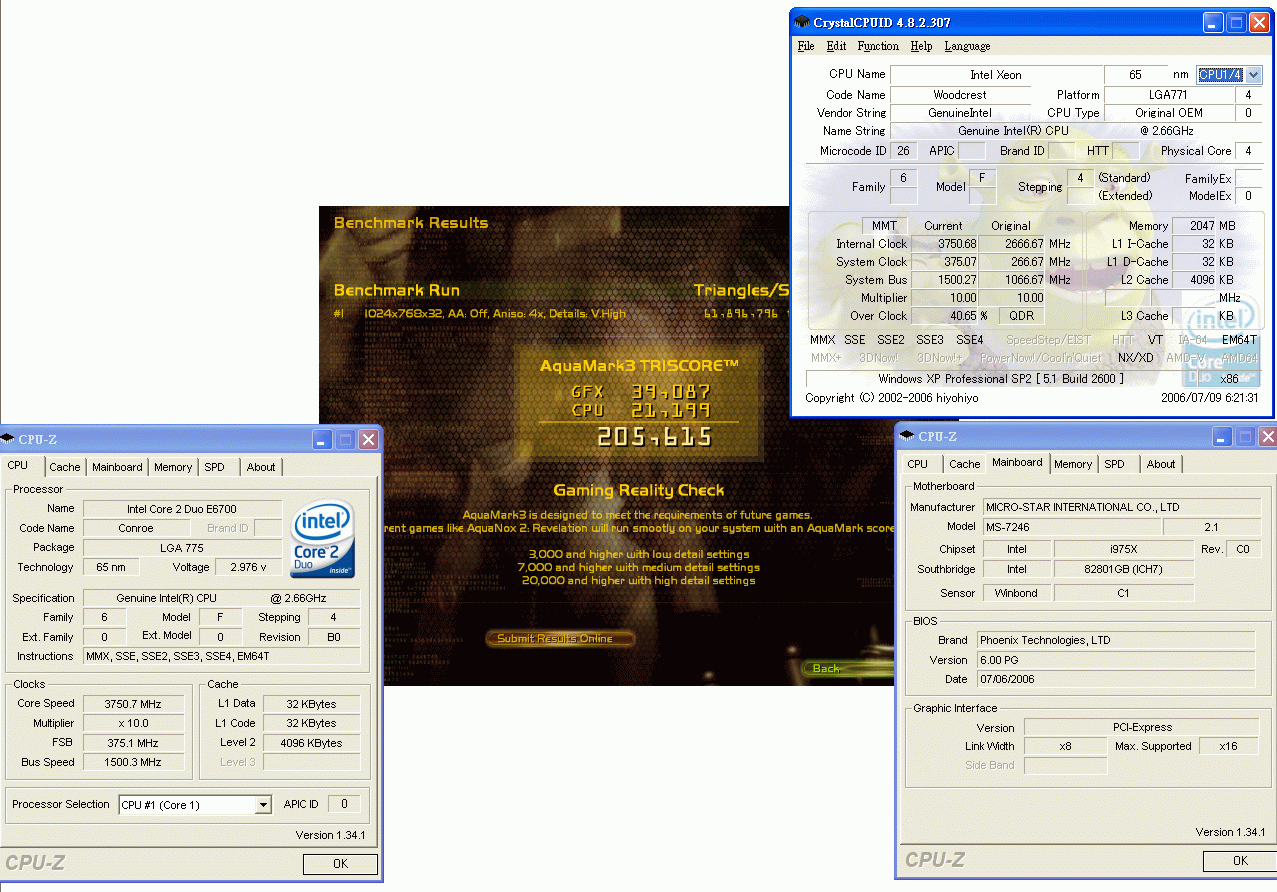
Task: Maximize the CrystalCPUID window
Action: (x=1236, y=22)
